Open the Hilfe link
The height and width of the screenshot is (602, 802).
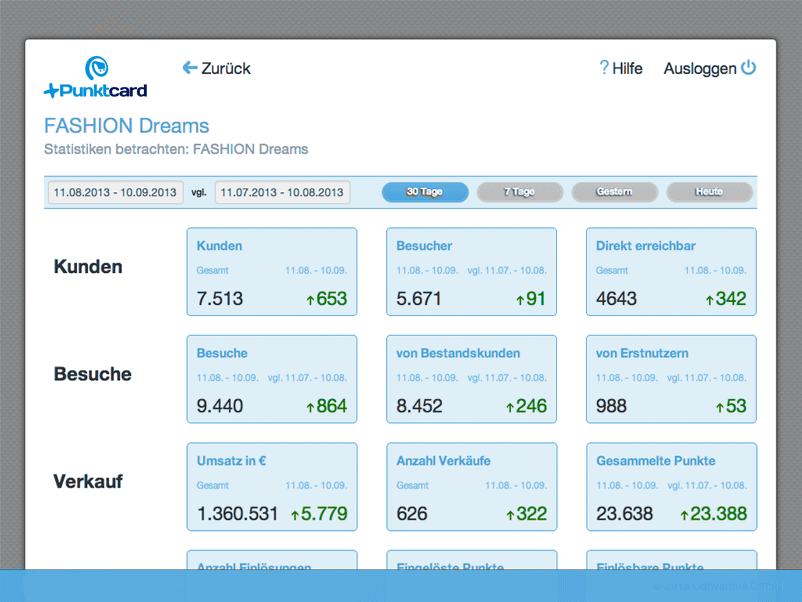627,68
